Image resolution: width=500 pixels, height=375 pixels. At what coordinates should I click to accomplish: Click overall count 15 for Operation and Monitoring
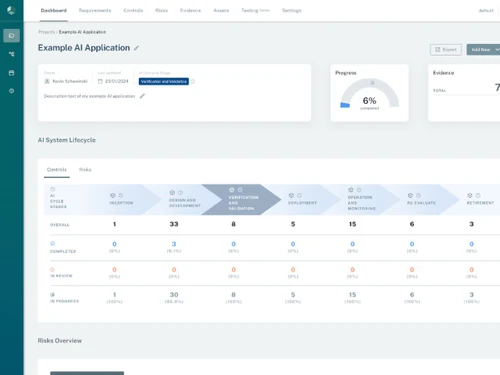coord(352,224)
